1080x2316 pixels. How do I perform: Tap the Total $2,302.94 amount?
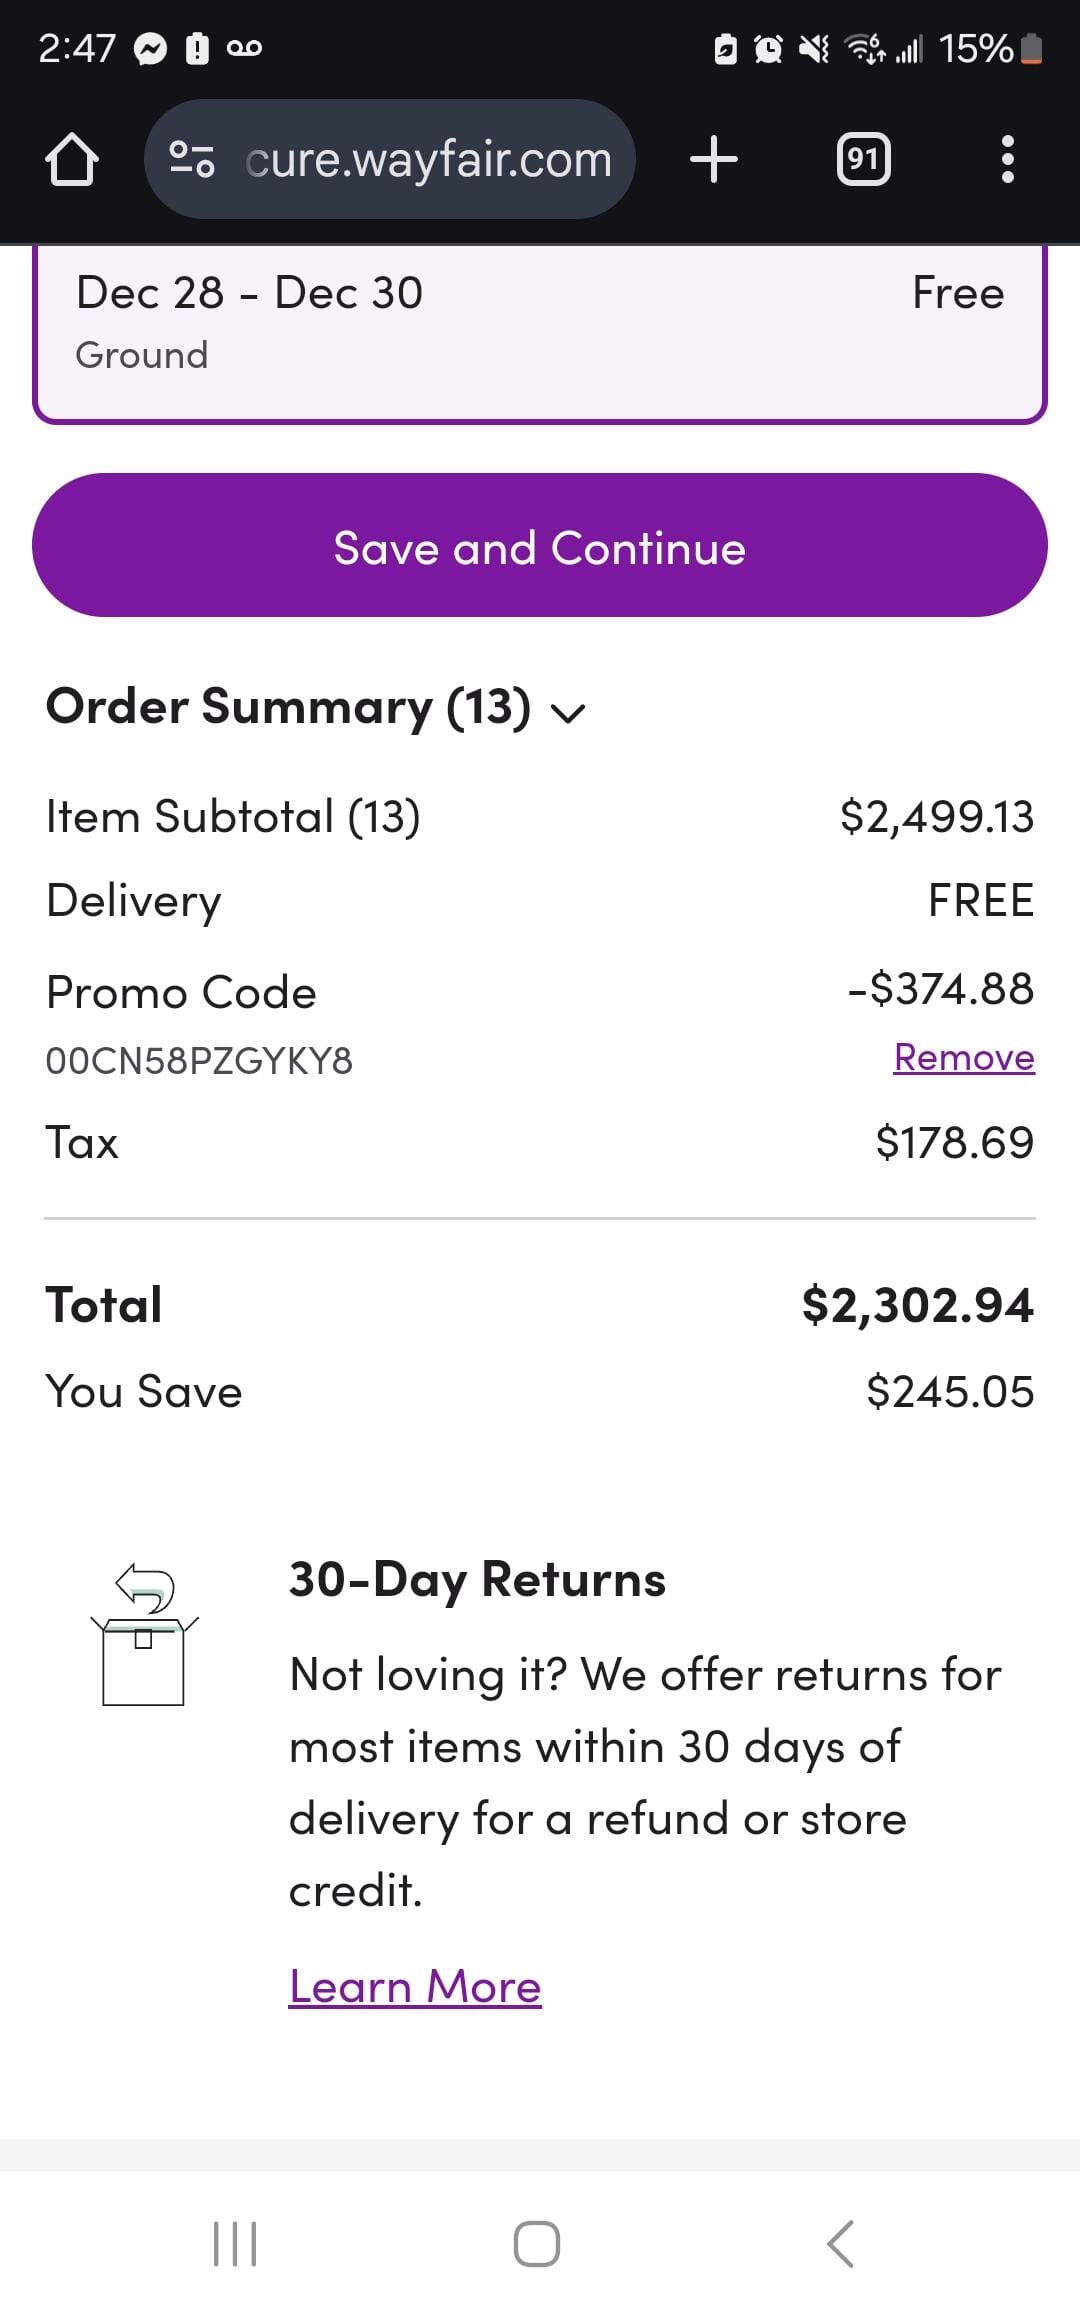click(917, 1305)
